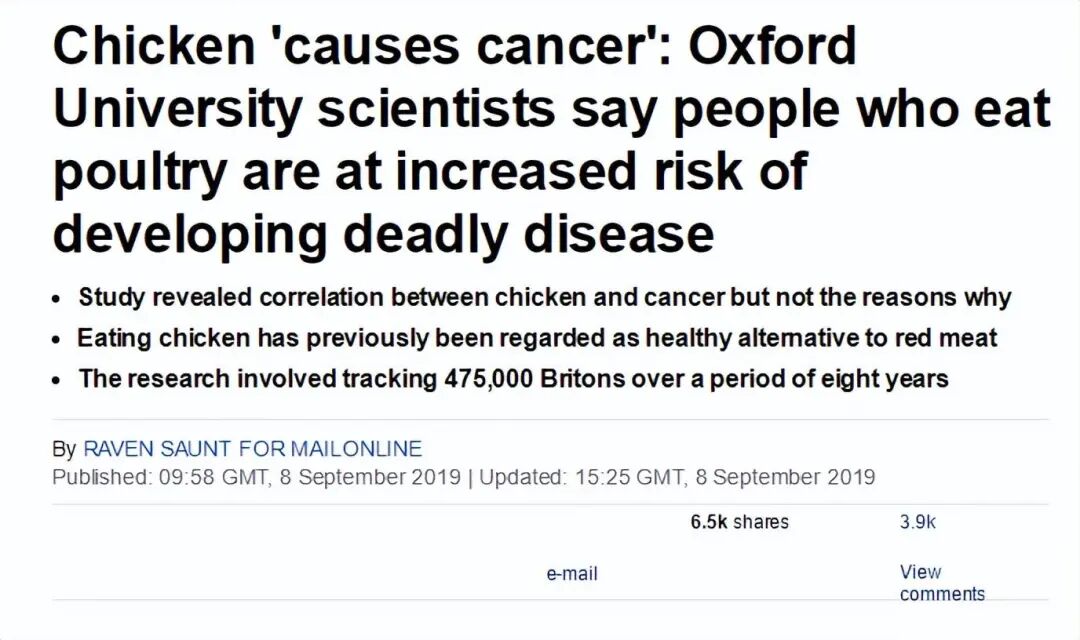Click the words 'developing deadly disease' in headline
This screenshot has height=640, width=1080.
383,234
